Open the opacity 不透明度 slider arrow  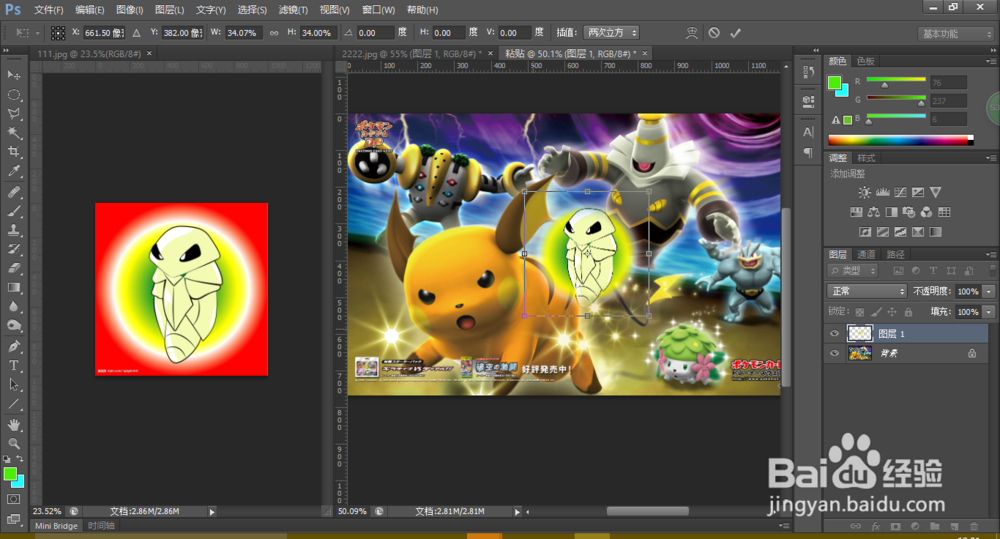tap(989, 291)
